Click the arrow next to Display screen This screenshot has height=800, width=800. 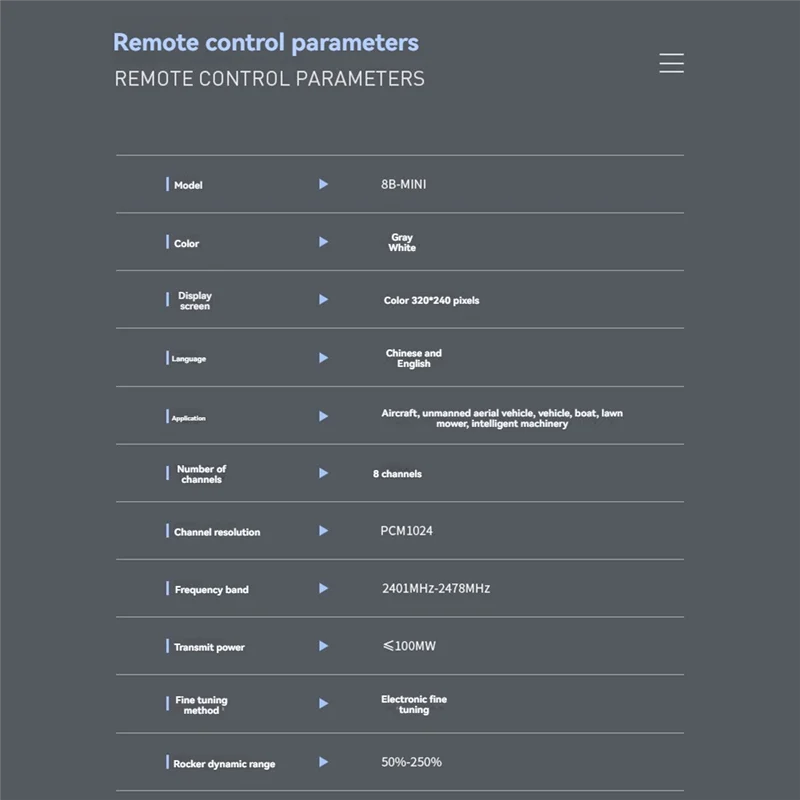pos(323,299)
